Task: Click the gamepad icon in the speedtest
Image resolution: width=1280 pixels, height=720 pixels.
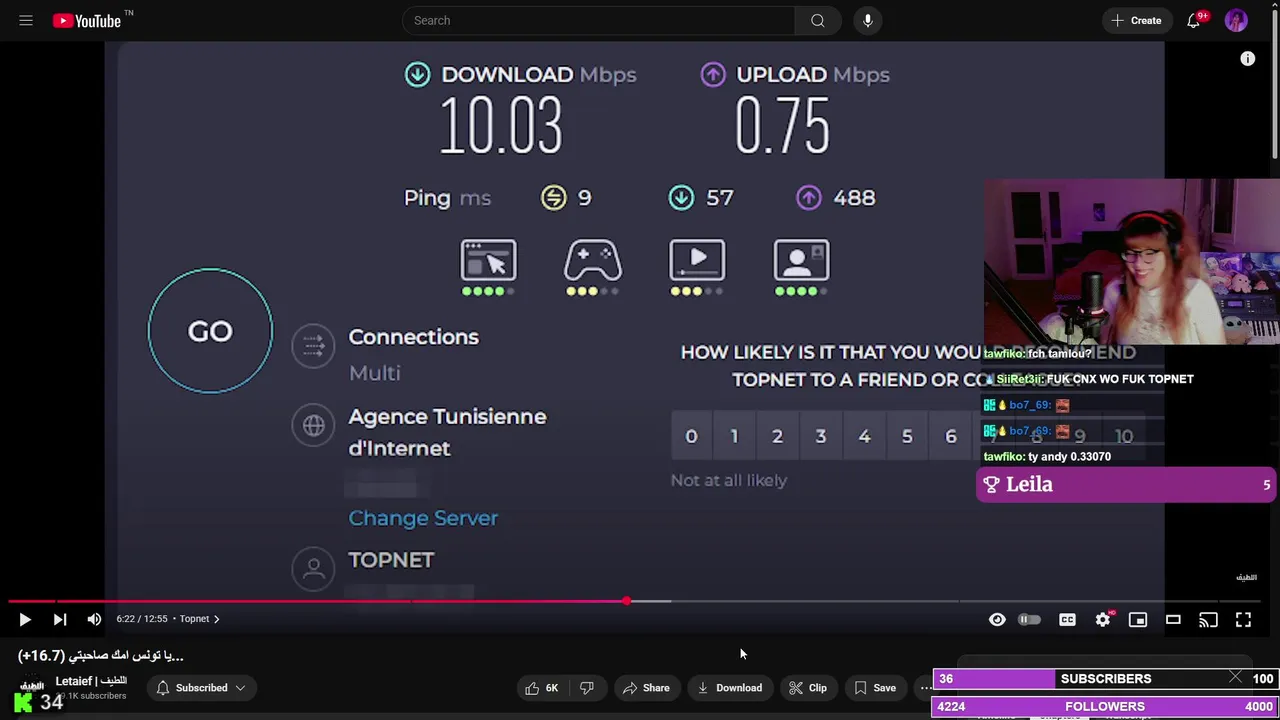Action: [593, 261]
